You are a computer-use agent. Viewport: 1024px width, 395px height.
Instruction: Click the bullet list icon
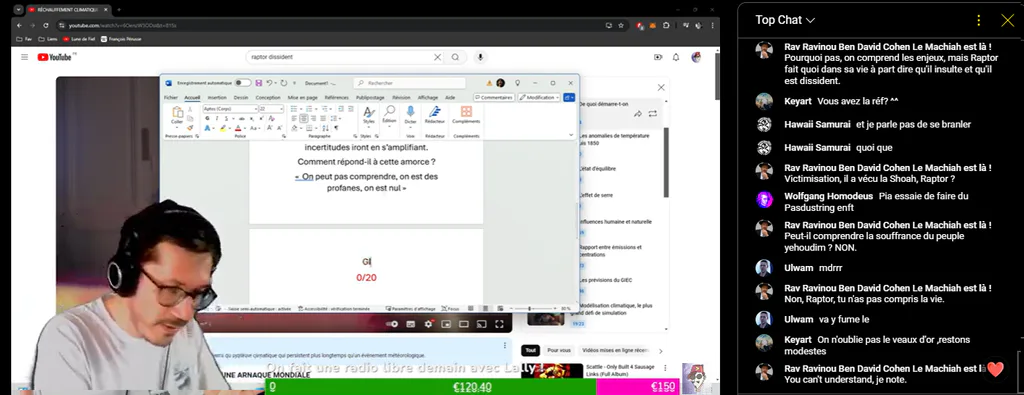(x=293, y=109)
